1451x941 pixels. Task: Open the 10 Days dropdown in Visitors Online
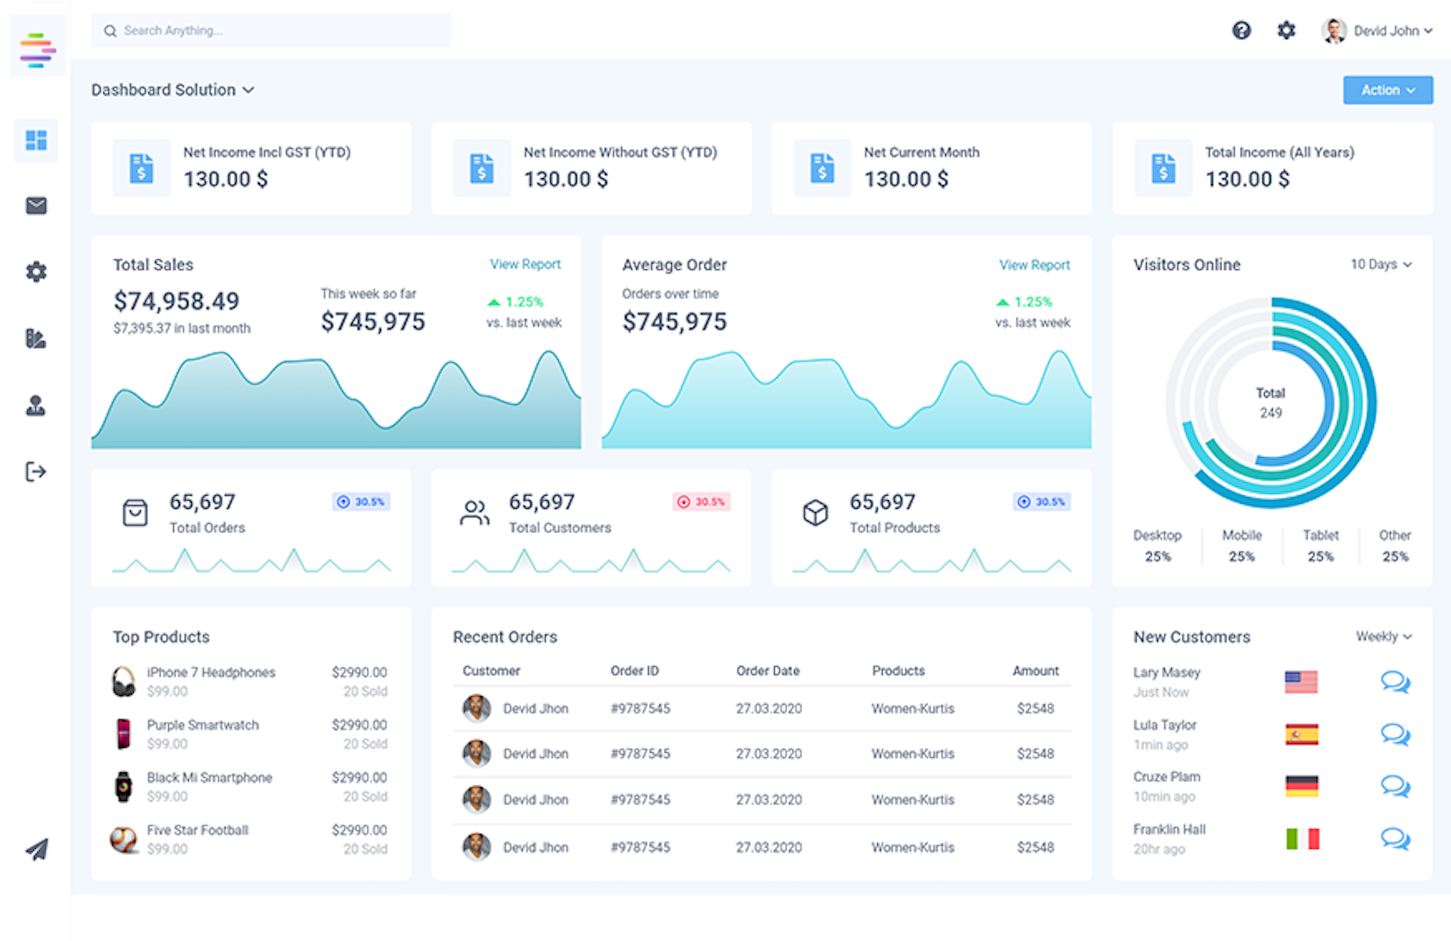[1381, 264]
